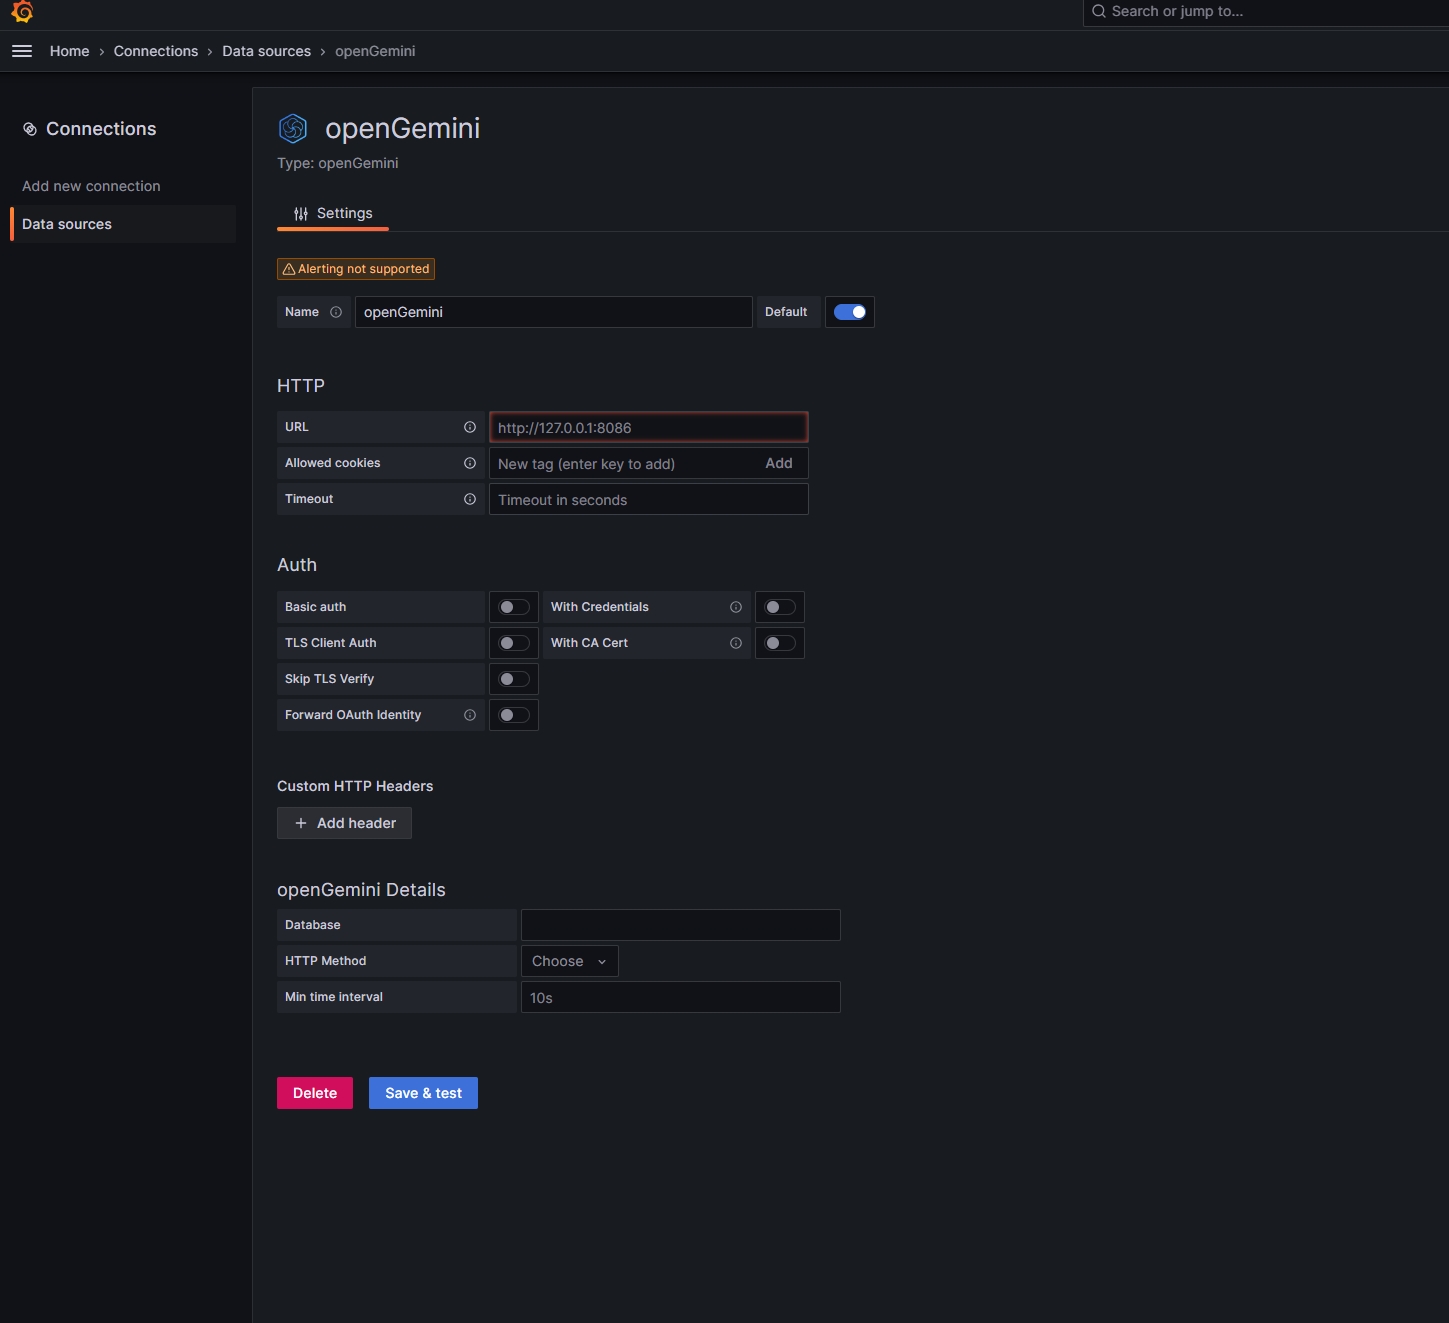Image resolution: width=1449 pixels, height=1323 pixels.
Task: Switch to the Settings tab
Action: [x=345, y=213]
